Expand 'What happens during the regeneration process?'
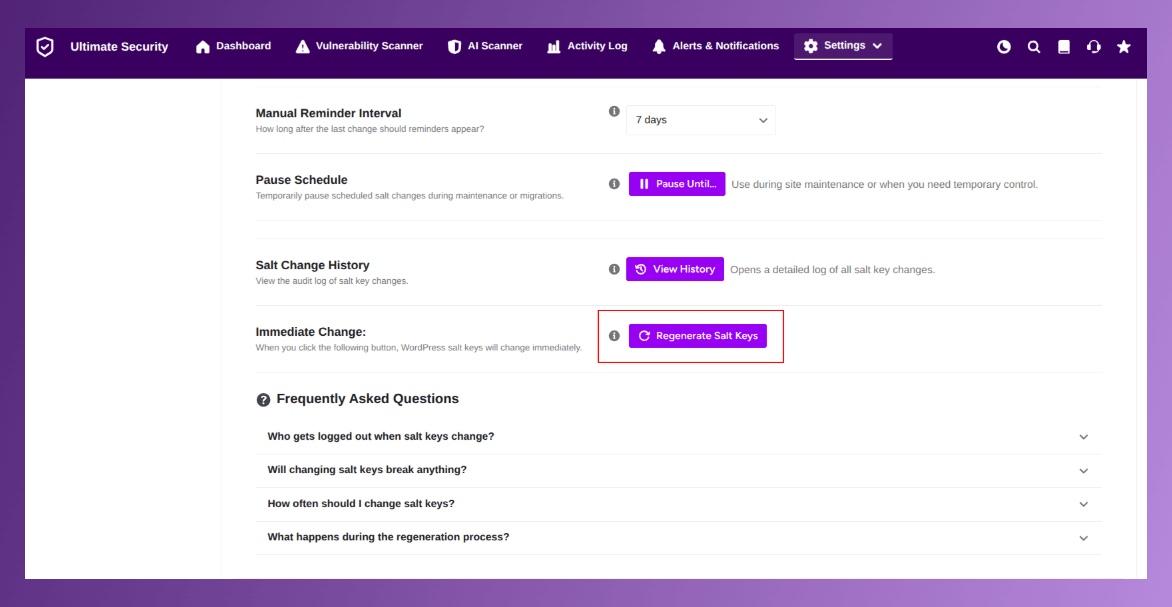1172x607 pixels. tap(679, 537)
